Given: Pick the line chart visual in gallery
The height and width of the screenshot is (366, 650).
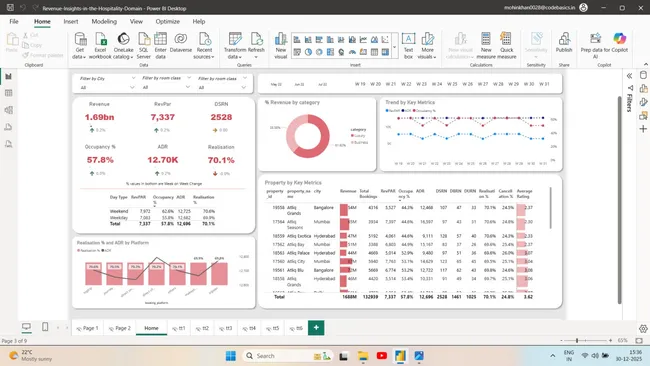Looking at the screenshot, I should coord(363,40).
